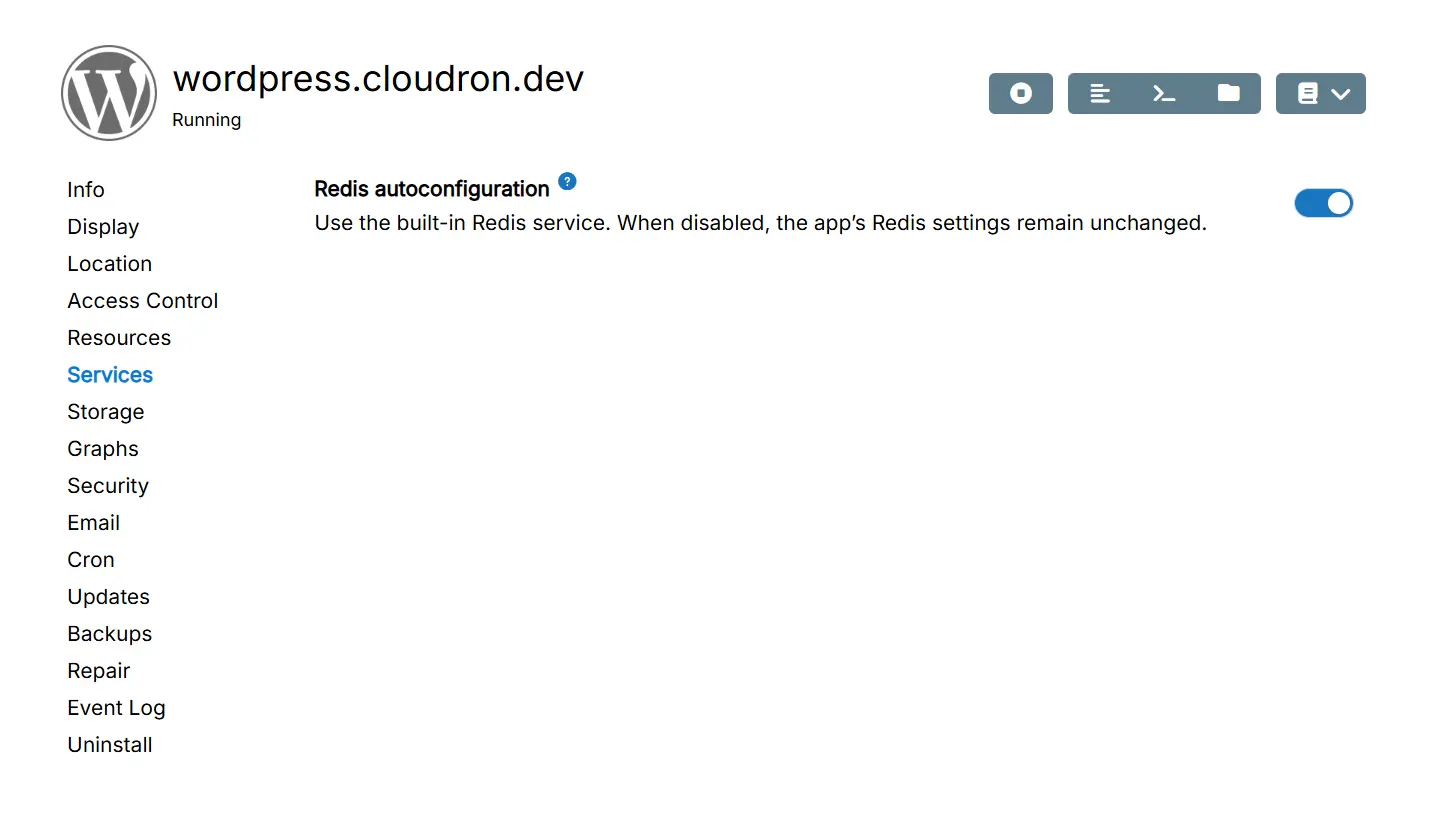Viewport: 1450px width, 818px height.
Task: Open the file manager folder icon
Action: pos(1228,93)
